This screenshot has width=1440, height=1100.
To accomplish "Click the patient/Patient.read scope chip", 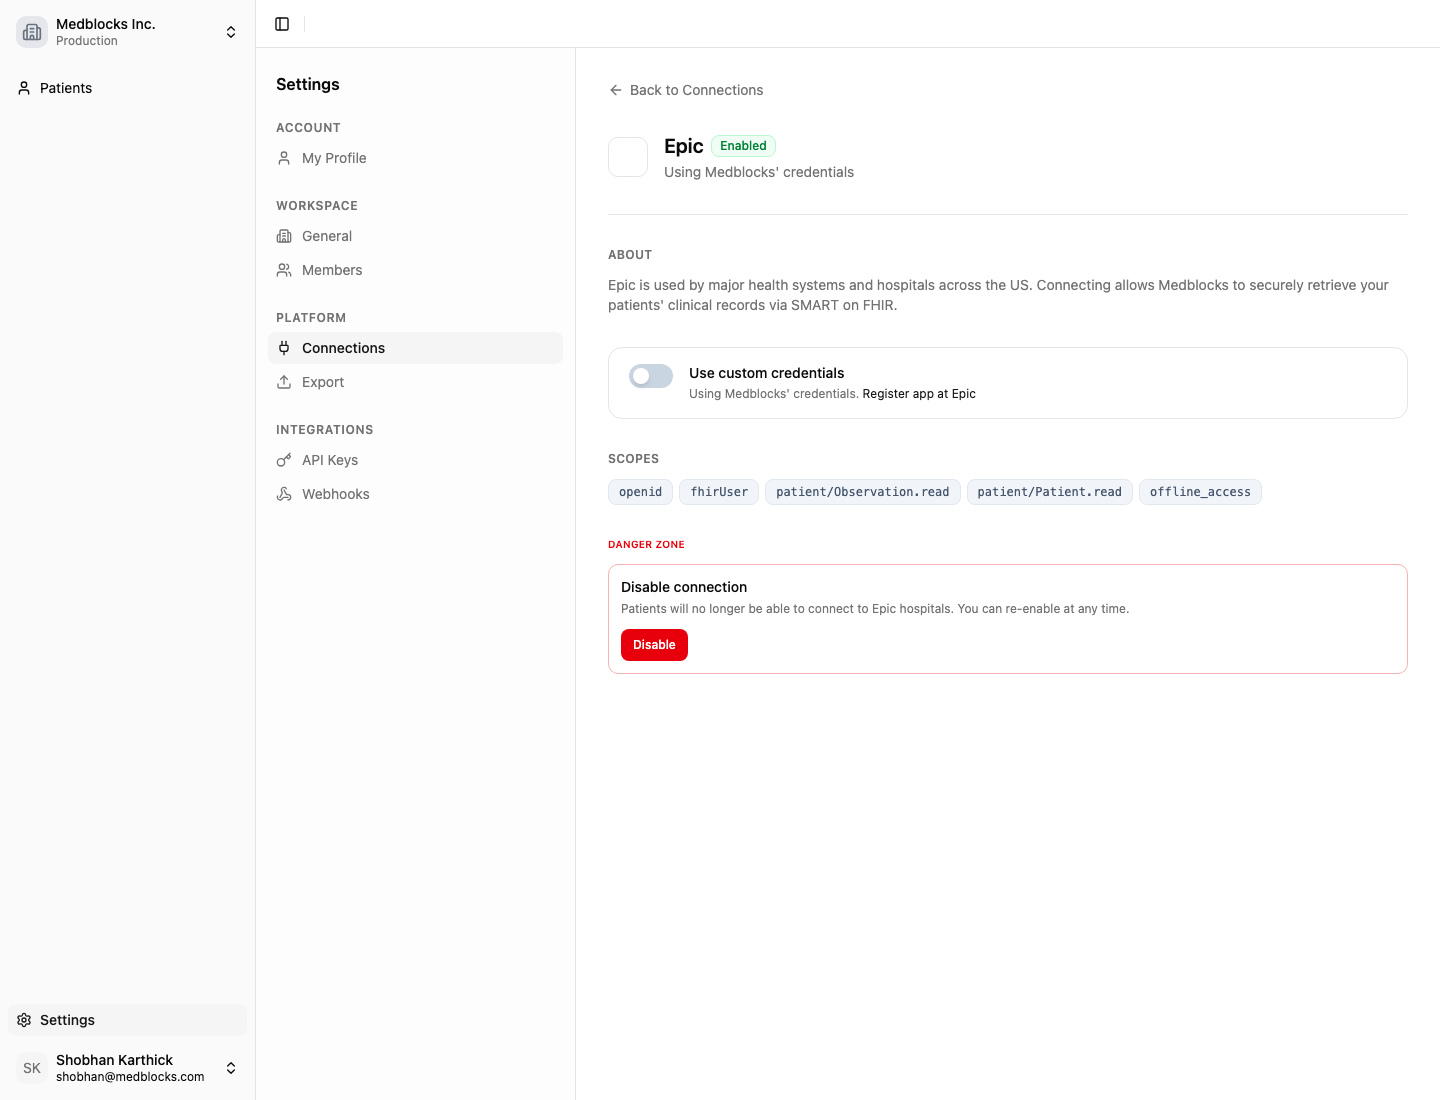I will pos(1050,492).
